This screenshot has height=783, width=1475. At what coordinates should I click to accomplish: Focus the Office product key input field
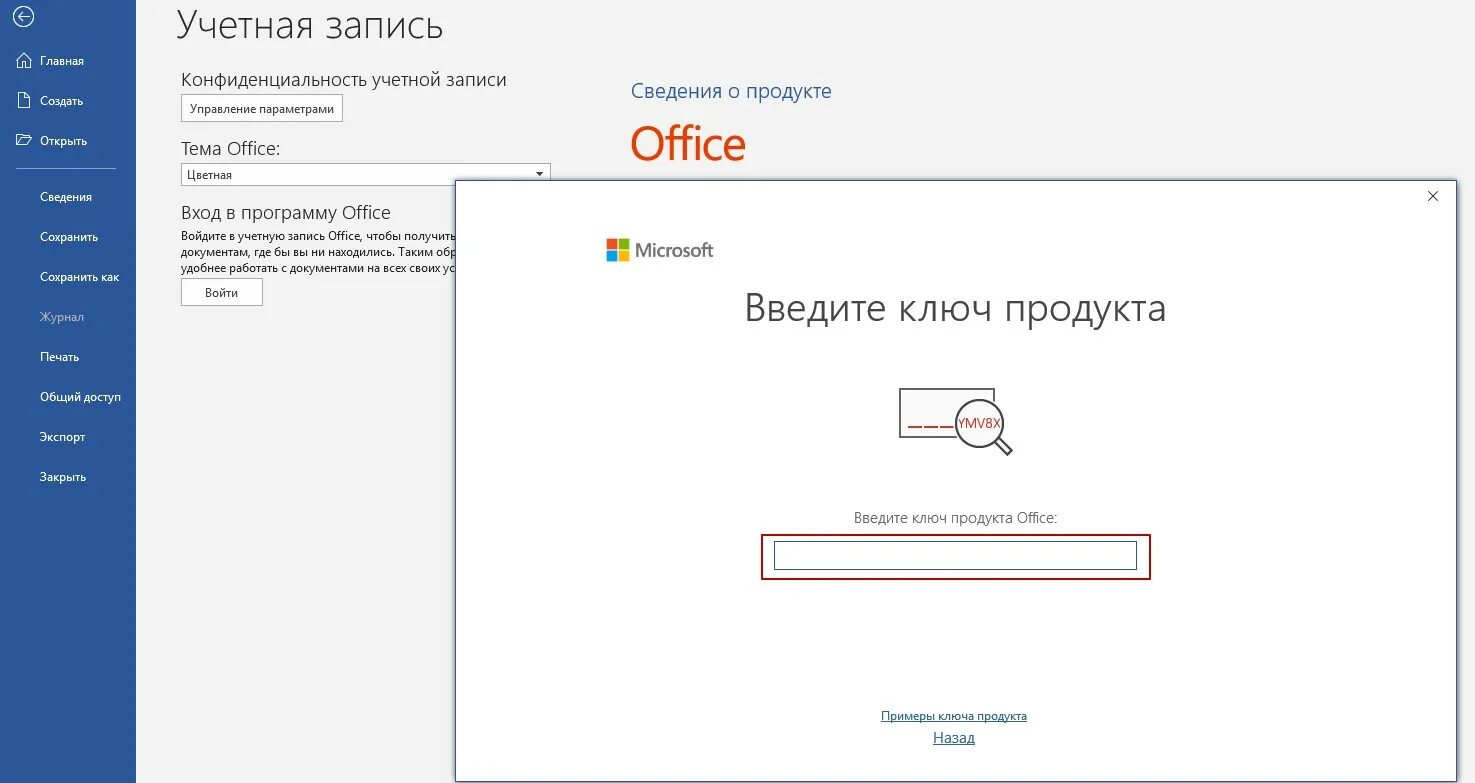pos(955,556)
